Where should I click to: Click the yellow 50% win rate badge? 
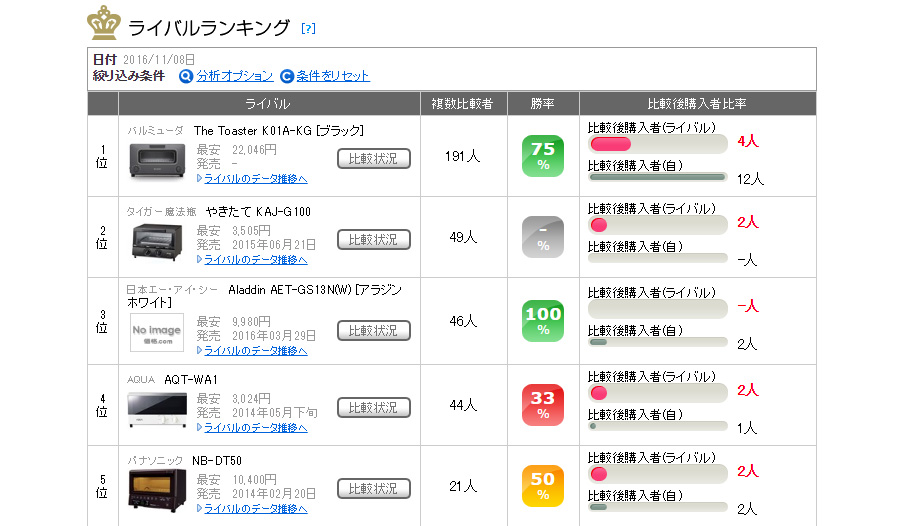542,486
